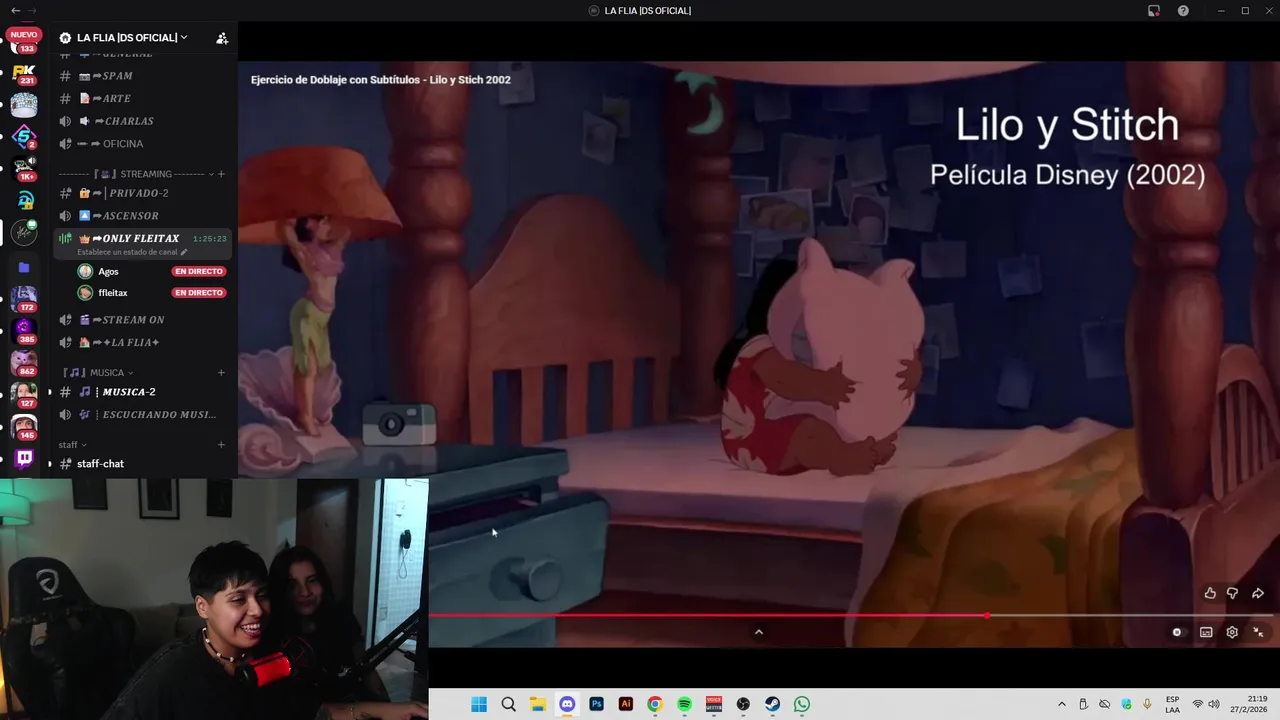Open the Windows Start menu

(479, 704)
